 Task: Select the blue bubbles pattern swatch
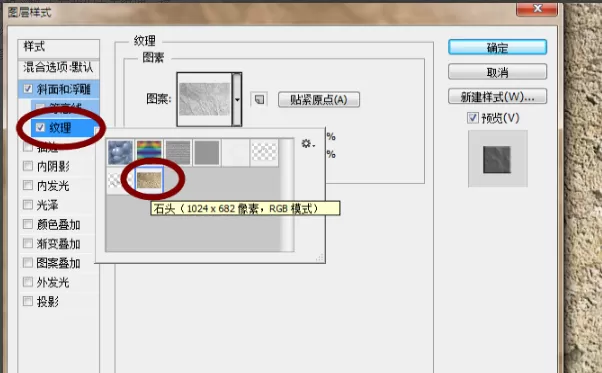[120, 153]
